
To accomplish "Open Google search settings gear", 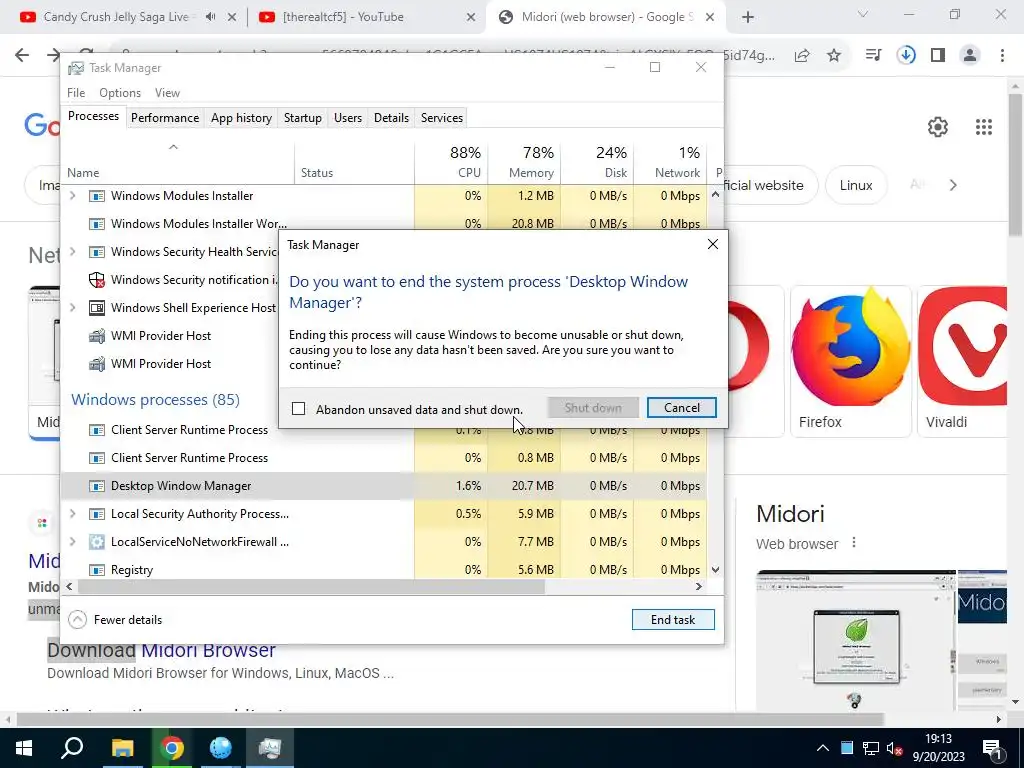I will pyautogui.click(x=938, y=127).
